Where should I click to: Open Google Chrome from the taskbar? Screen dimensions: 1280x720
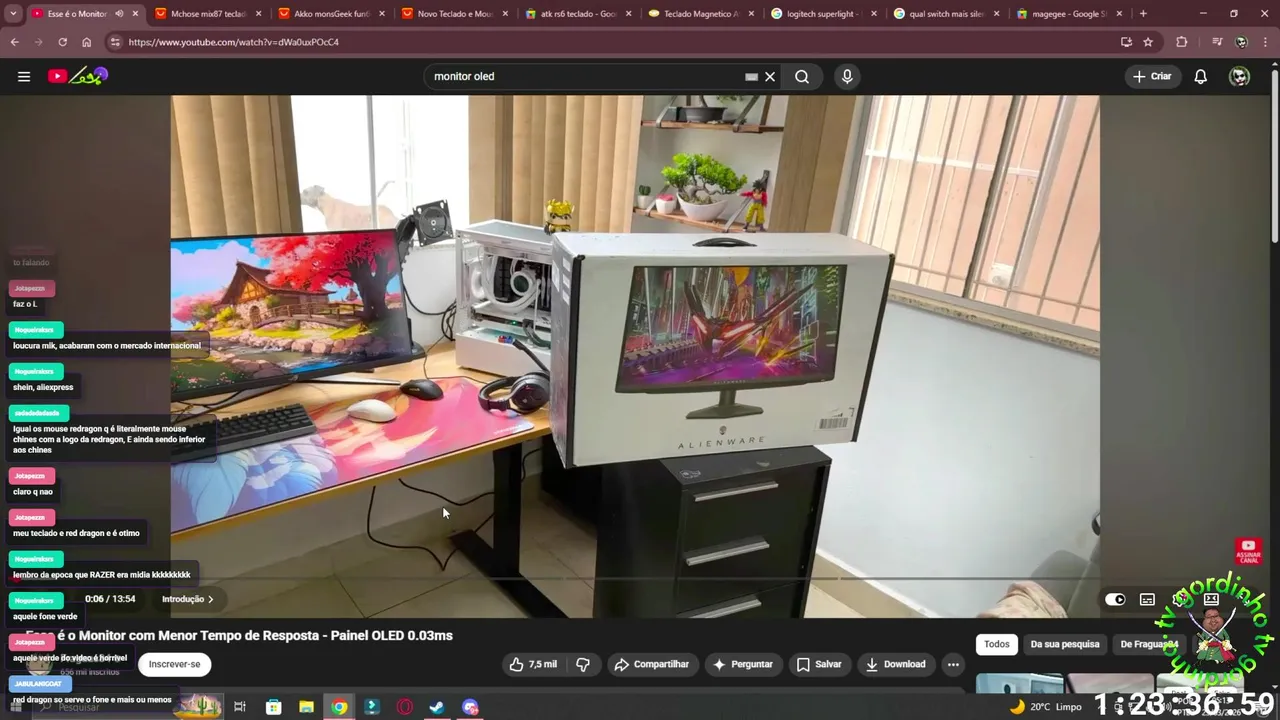[x=339, y=707]
